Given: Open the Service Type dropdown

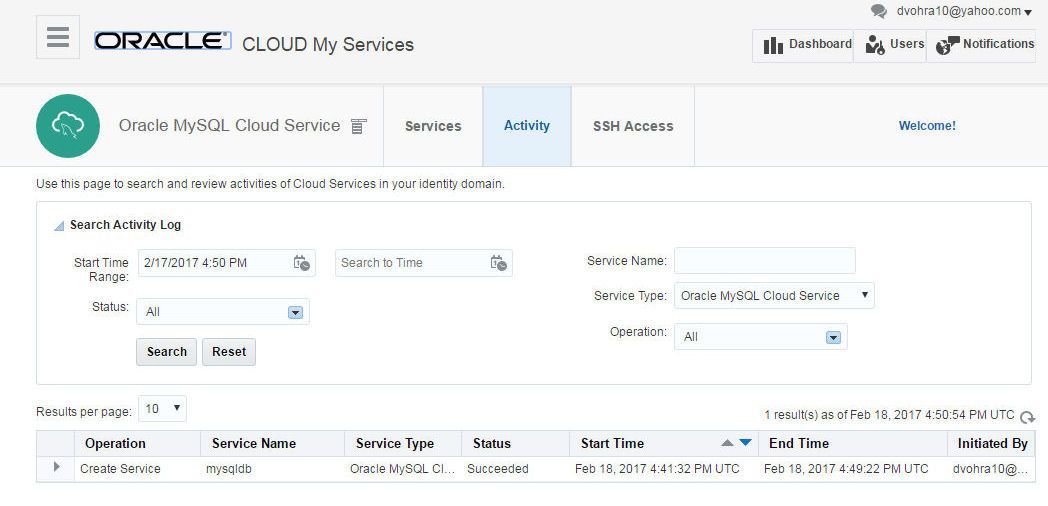Looking at the screenshot, I should point(774,295).
